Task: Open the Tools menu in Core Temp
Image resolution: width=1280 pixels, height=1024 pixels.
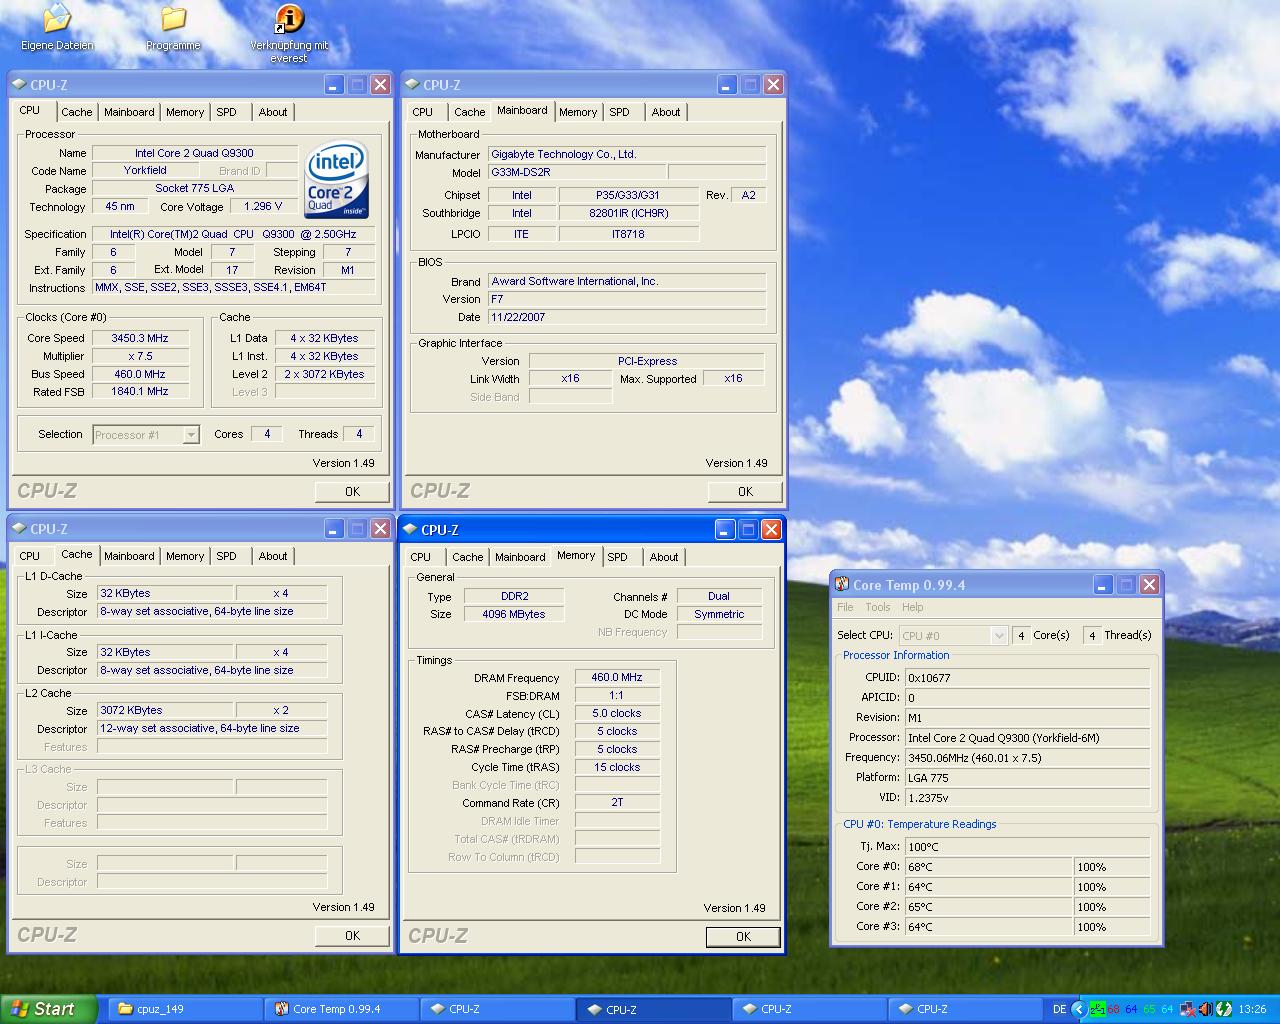Action: [x=877, y=607]
